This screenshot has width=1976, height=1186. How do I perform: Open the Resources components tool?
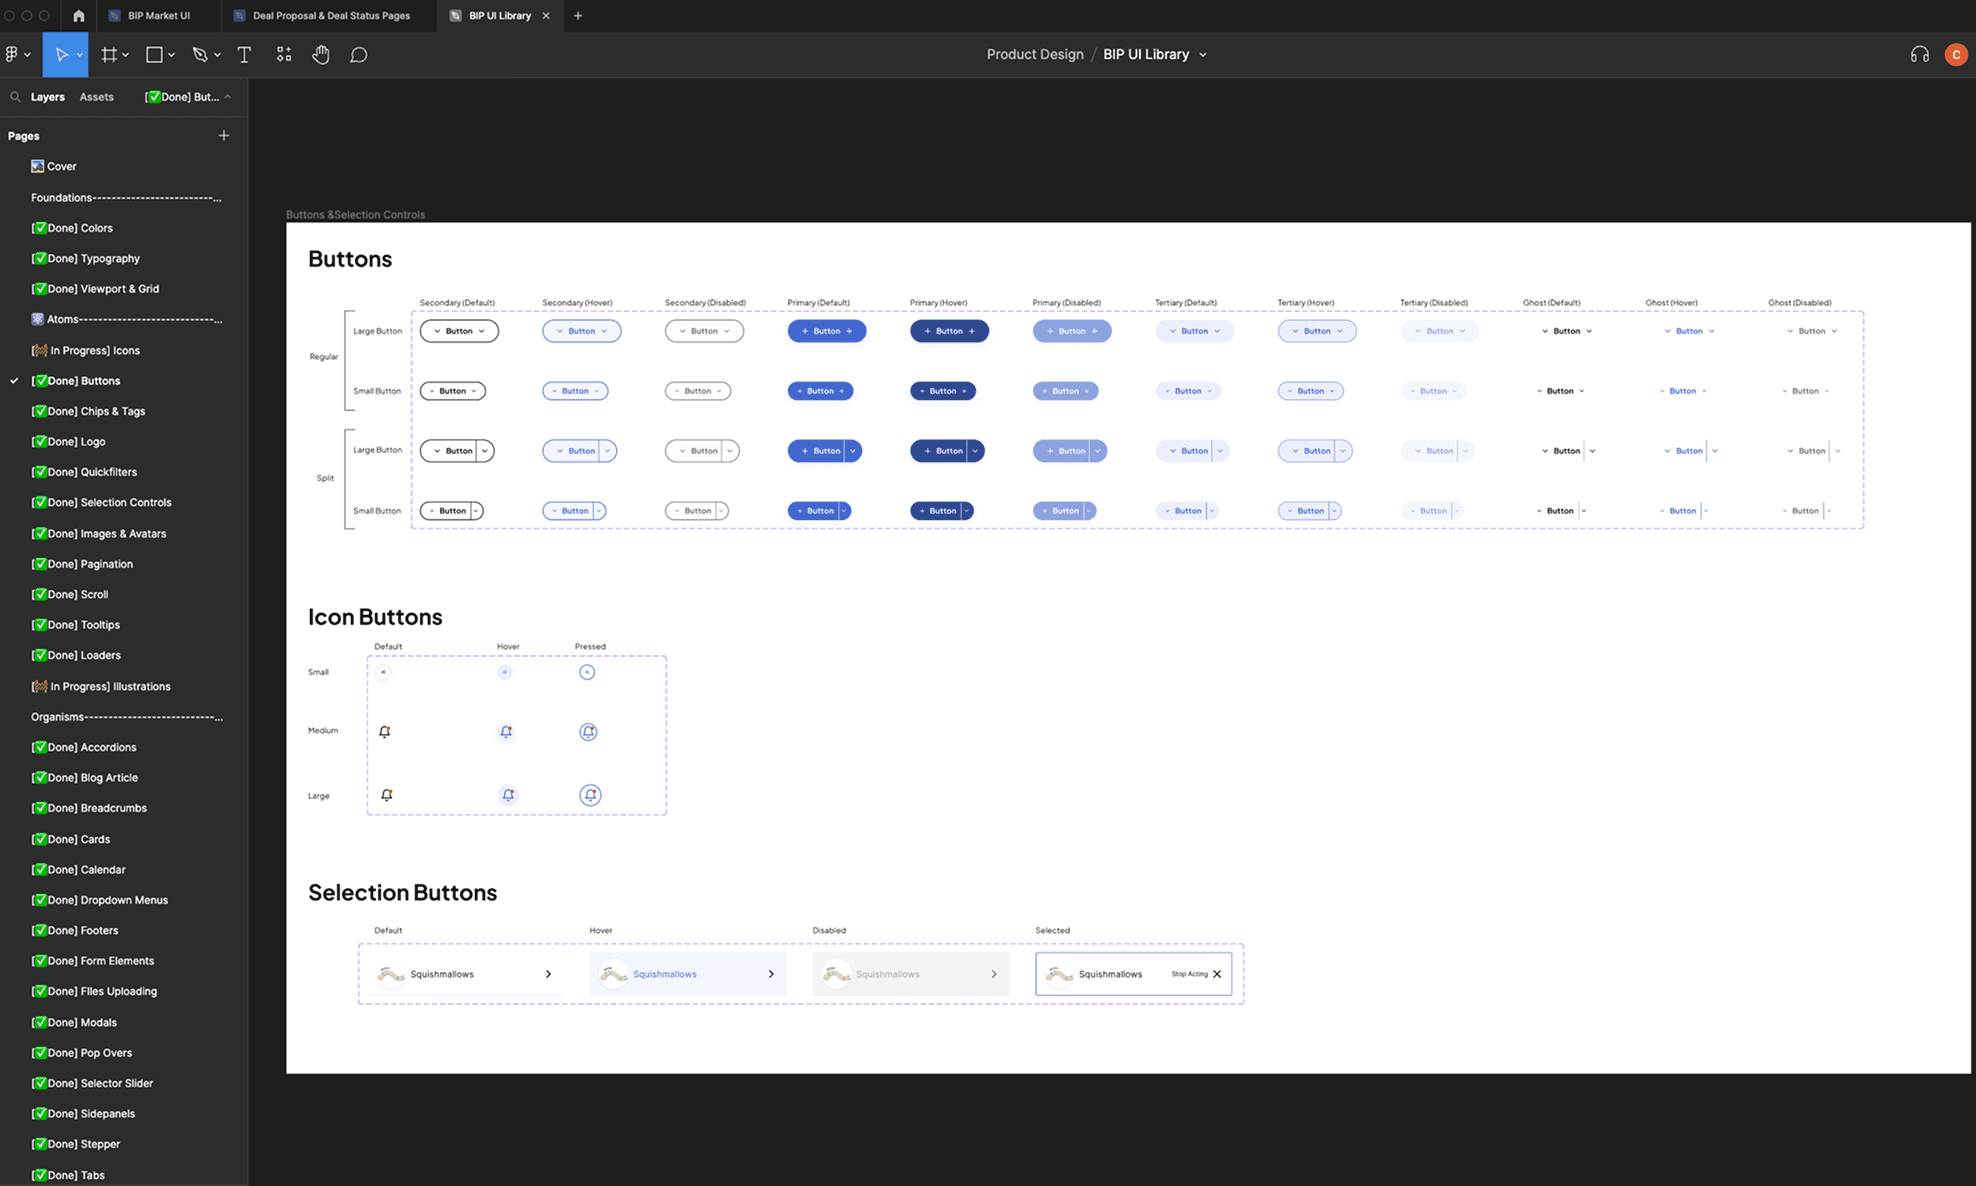[x=284, y=55]
